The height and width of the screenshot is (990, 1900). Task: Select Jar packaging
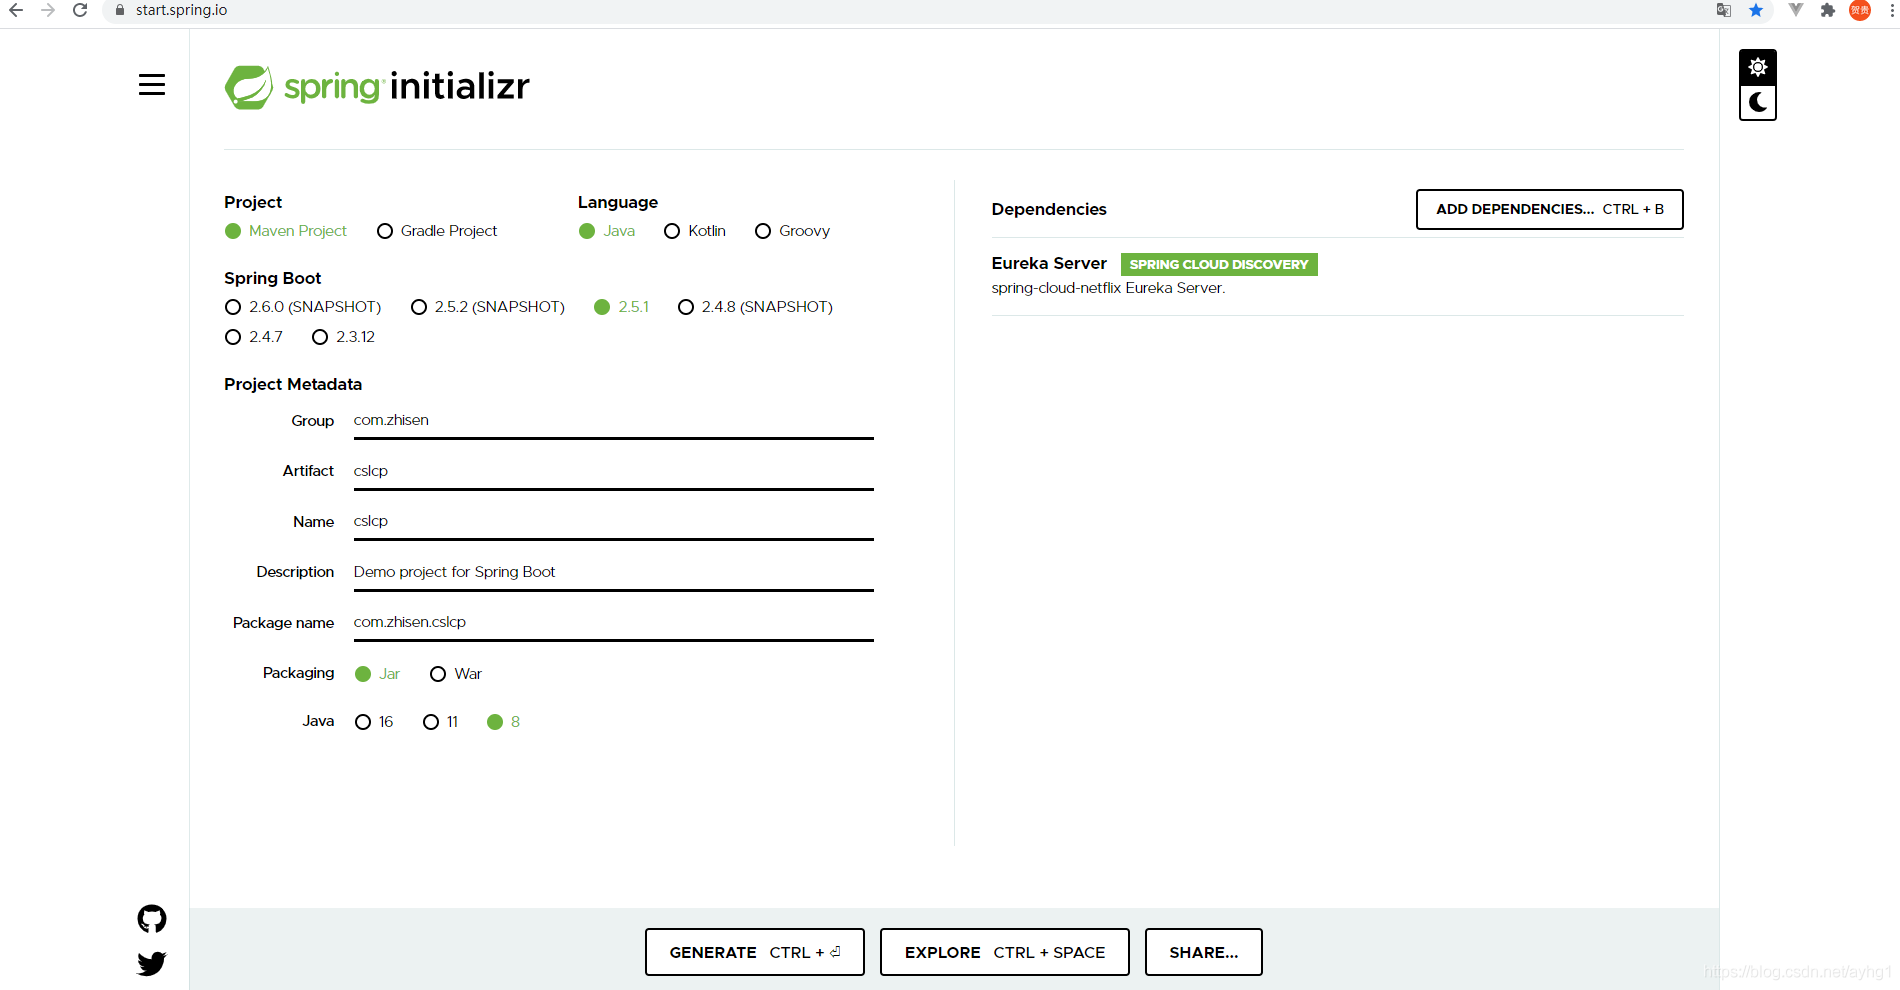(x=378, y=674)
